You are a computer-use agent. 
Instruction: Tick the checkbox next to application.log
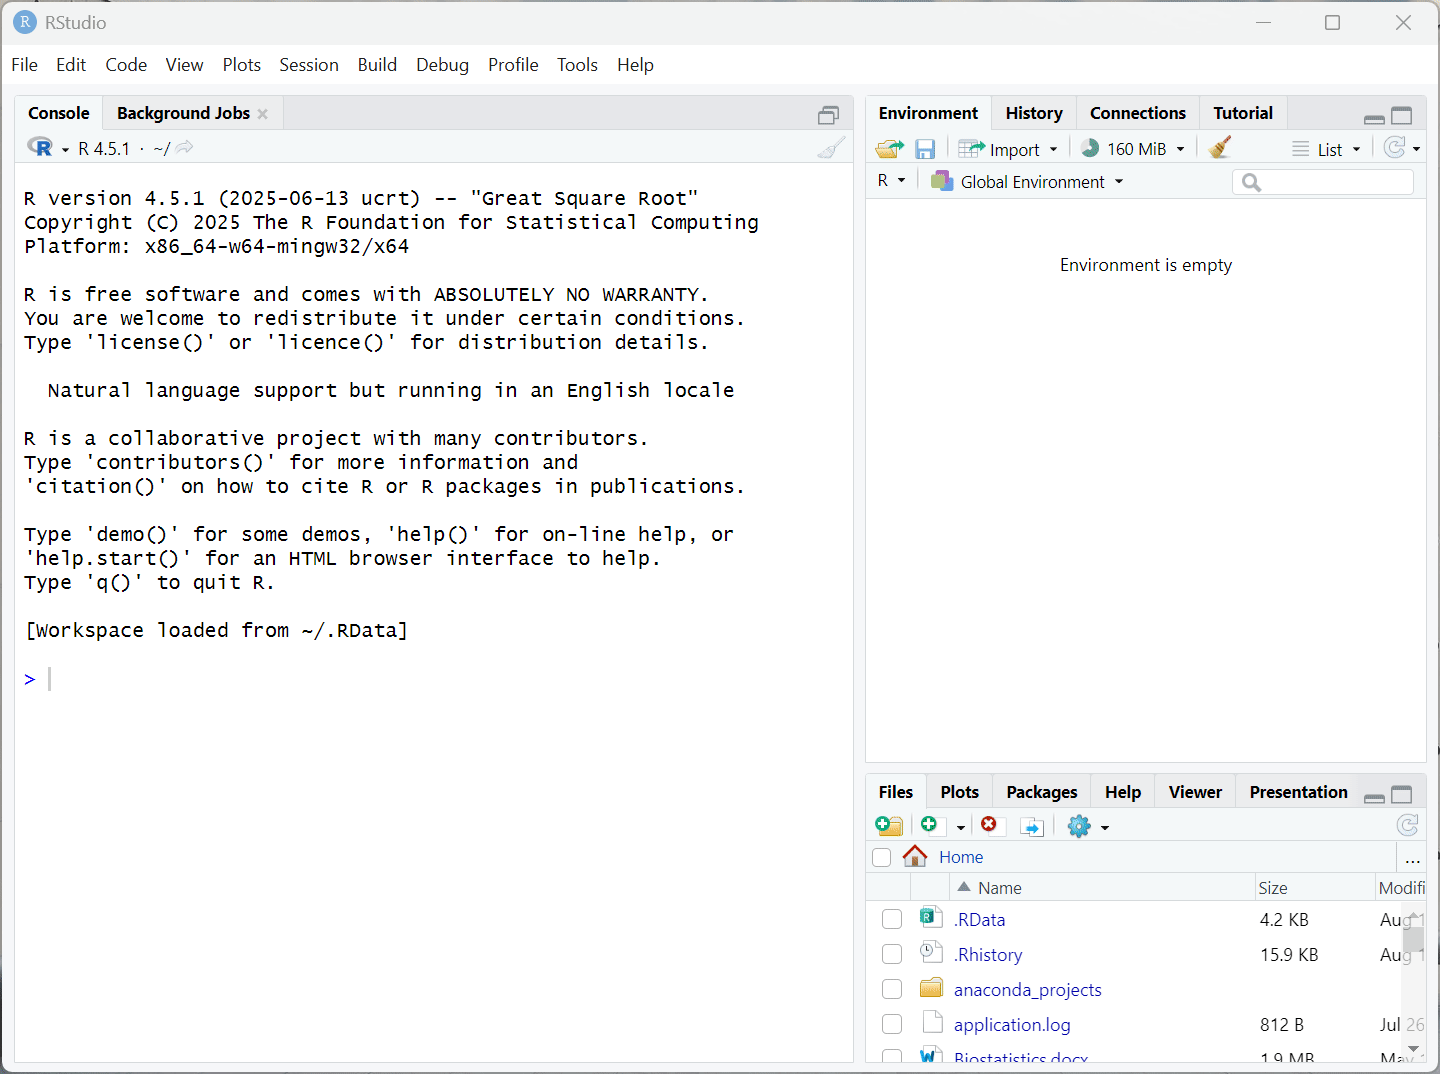click(x=892, y=1024)
